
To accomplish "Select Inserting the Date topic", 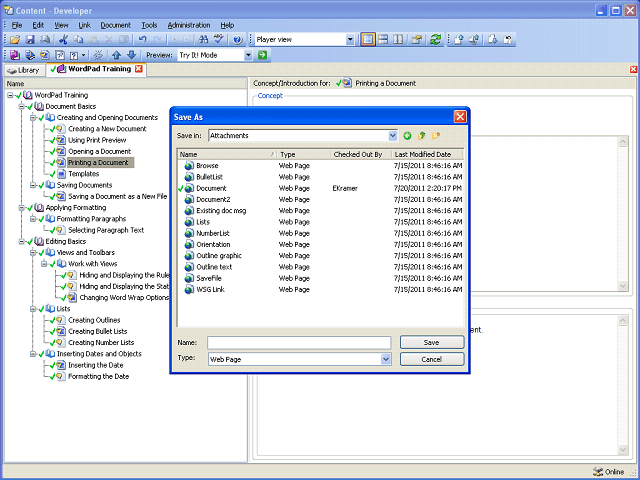I will 96,365.
